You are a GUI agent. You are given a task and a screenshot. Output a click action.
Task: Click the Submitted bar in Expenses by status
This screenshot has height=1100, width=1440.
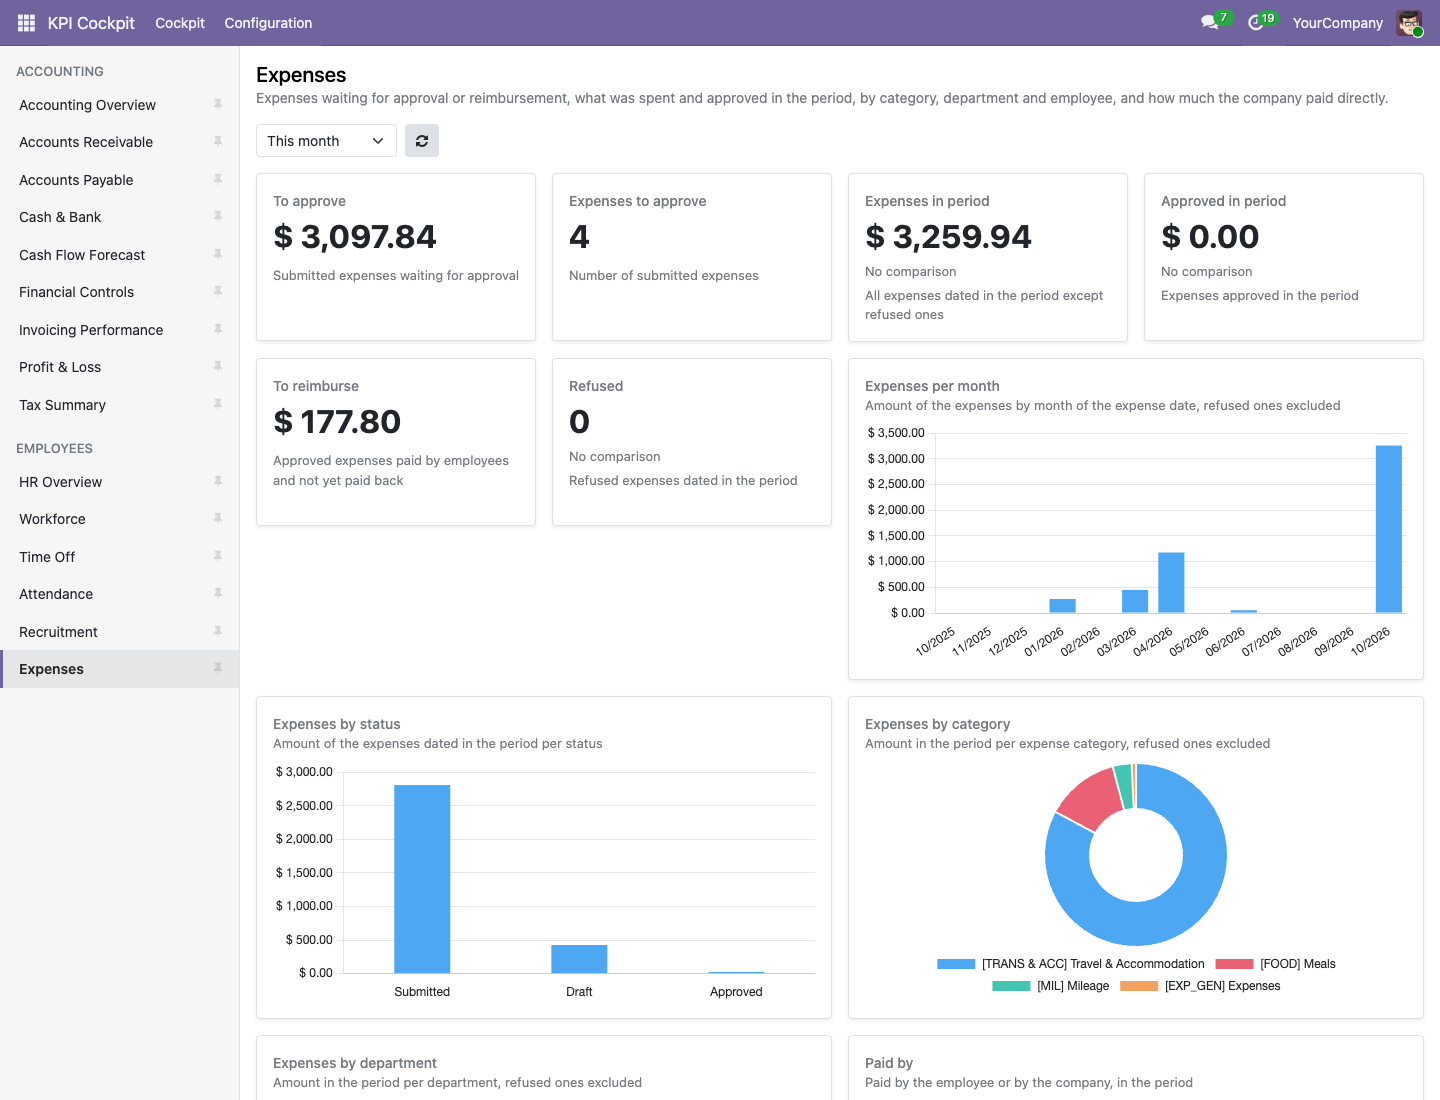point(422,879)
